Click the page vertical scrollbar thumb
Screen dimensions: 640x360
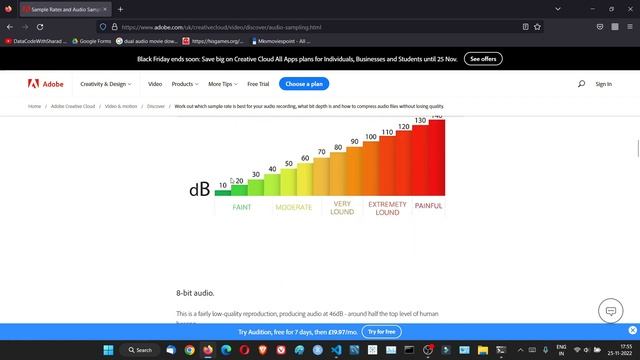click(x=638, y=148)
